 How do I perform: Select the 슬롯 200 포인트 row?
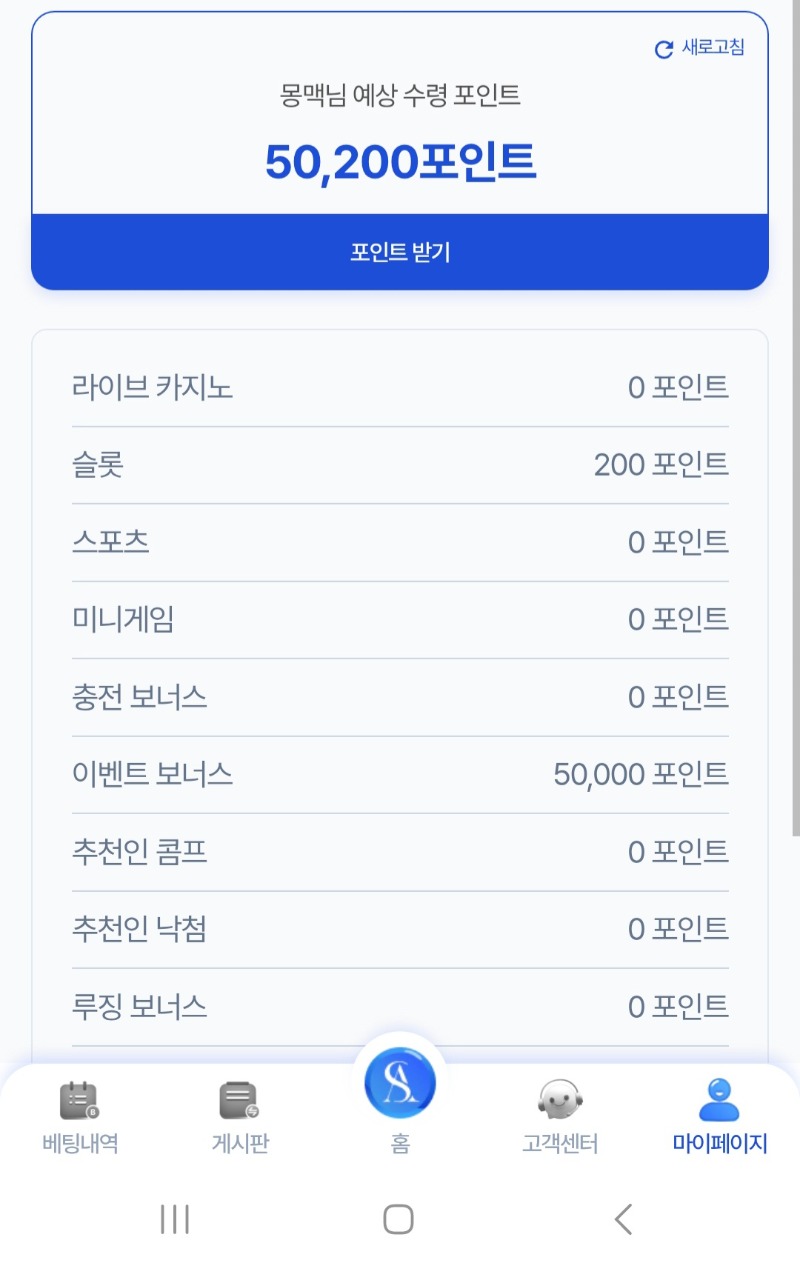click(400, 465)
